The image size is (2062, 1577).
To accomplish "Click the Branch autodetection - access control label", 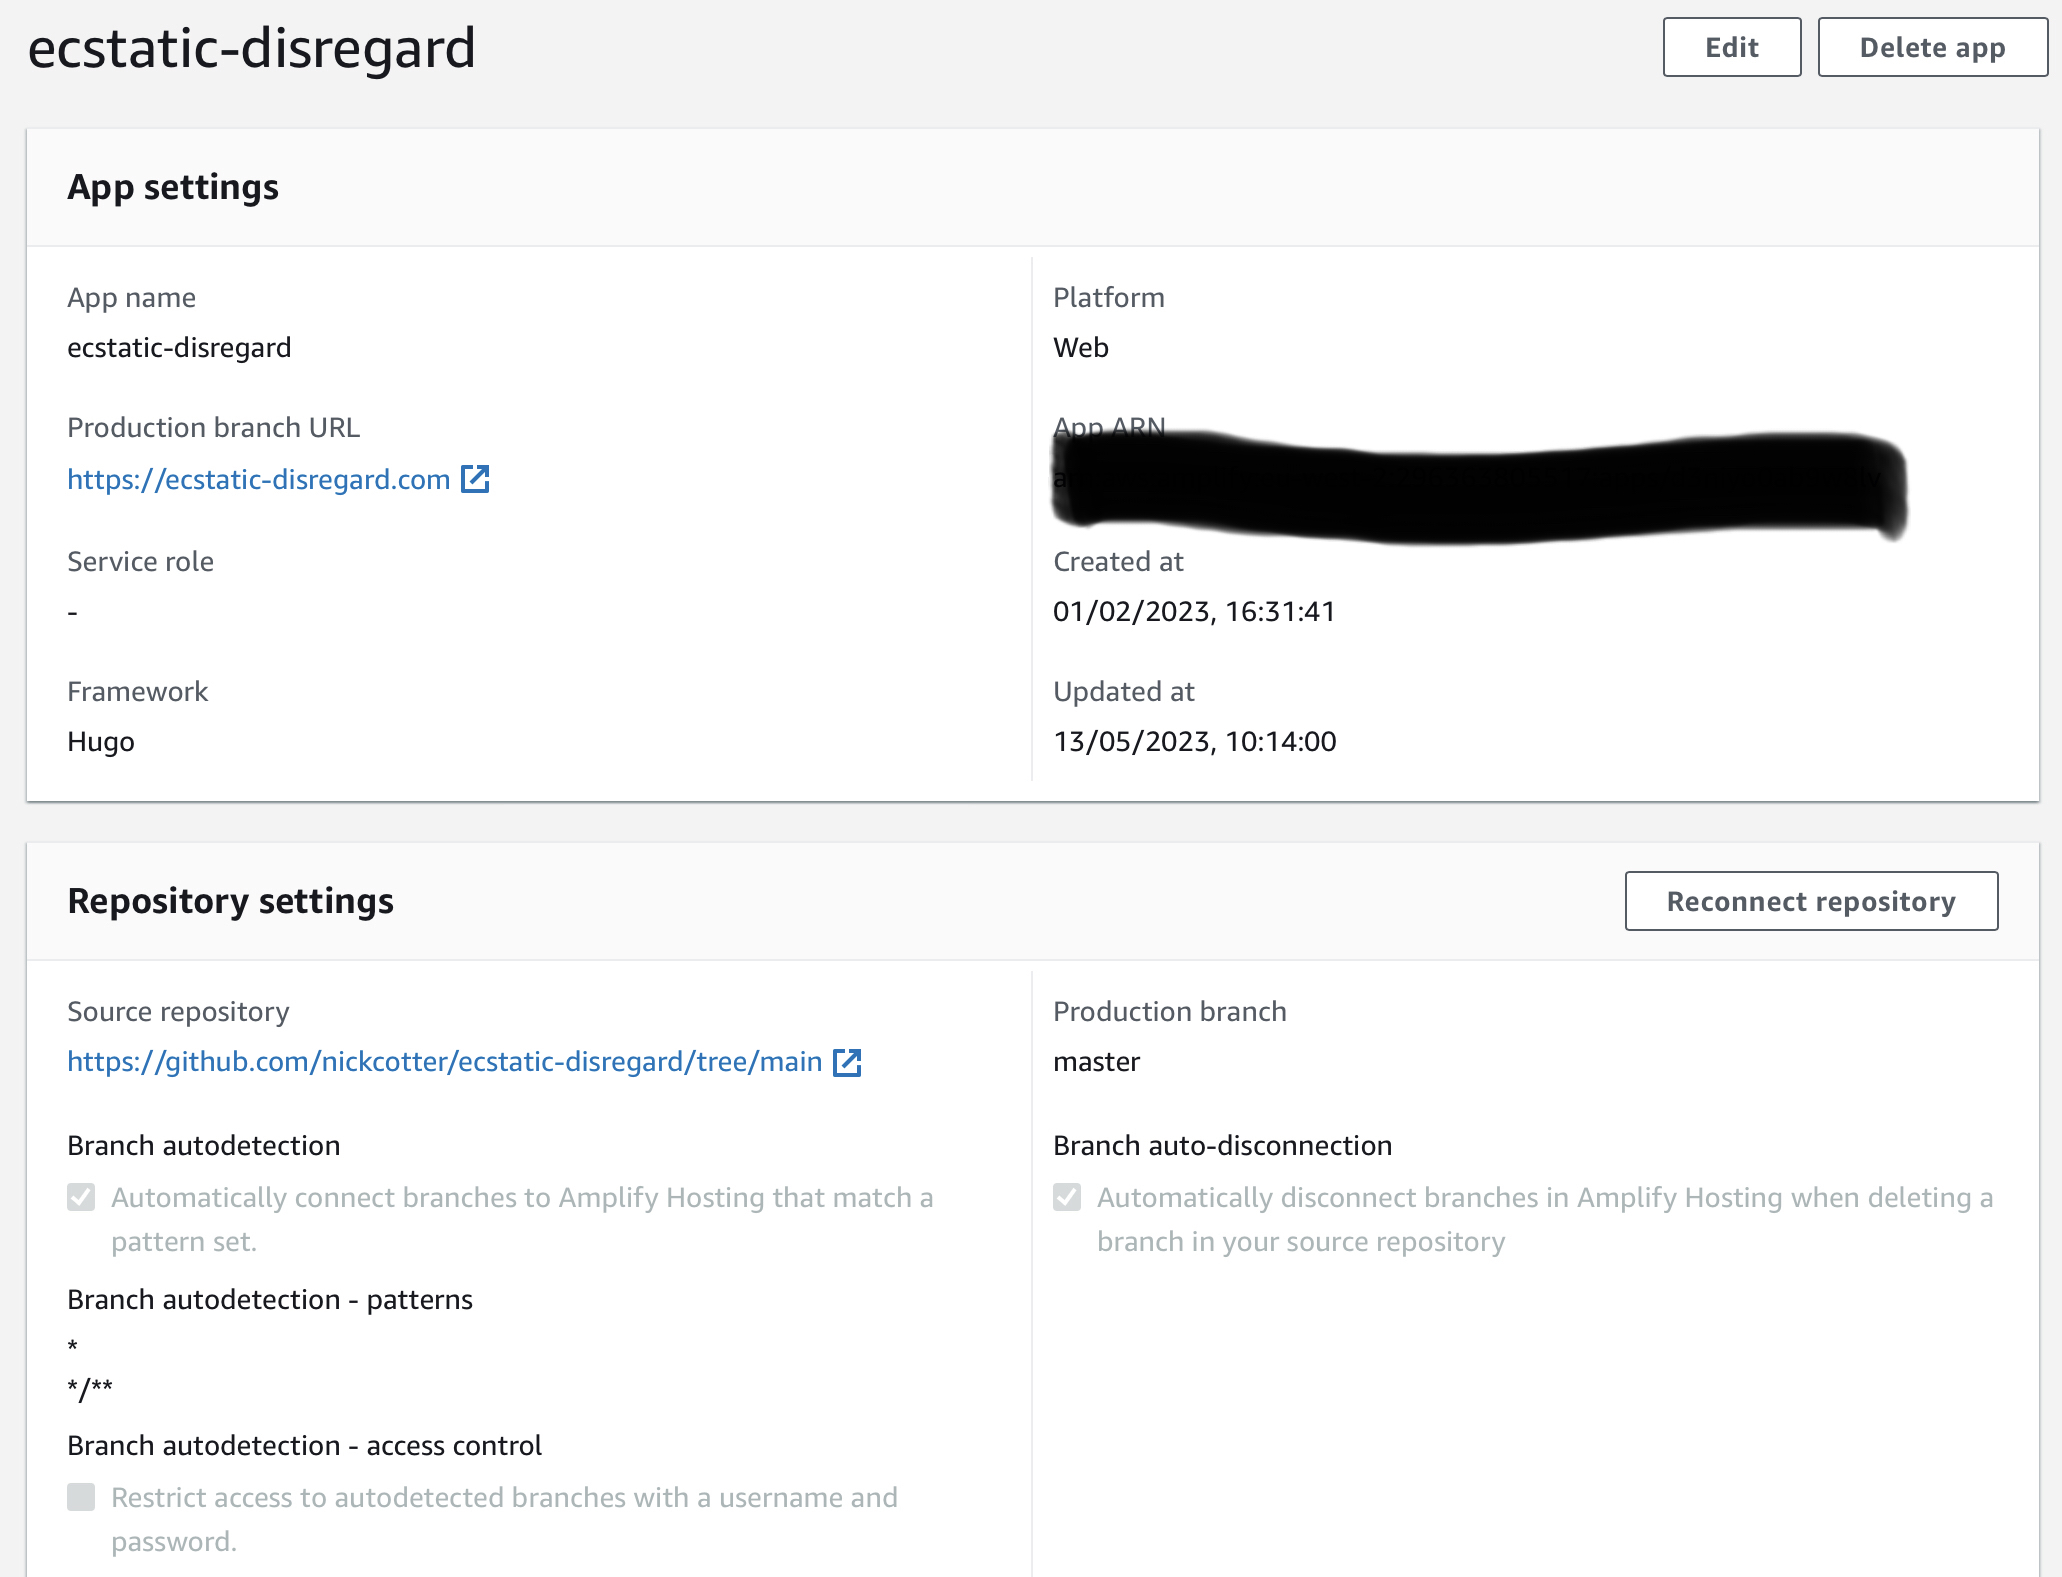I will click(304, 1445).
